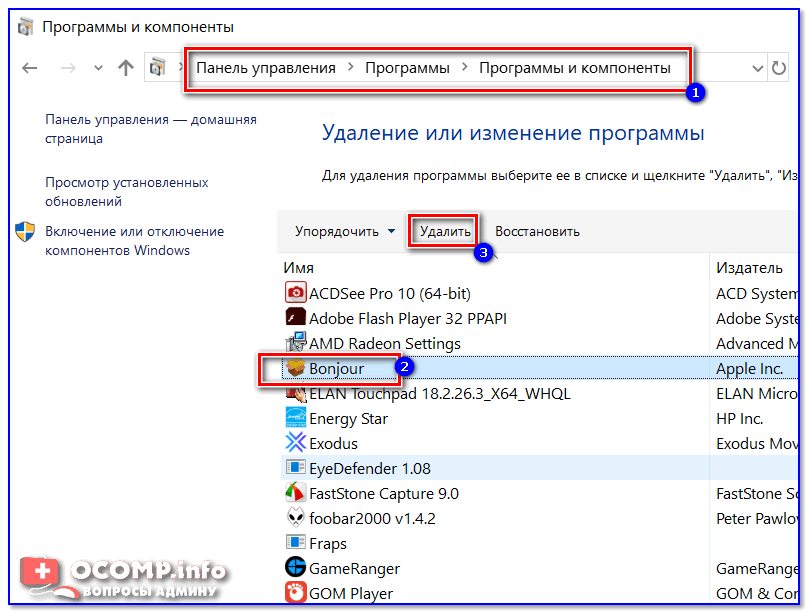Click the Energy Star icon
The width and height of the screenshot is (808, 613).
296,417
